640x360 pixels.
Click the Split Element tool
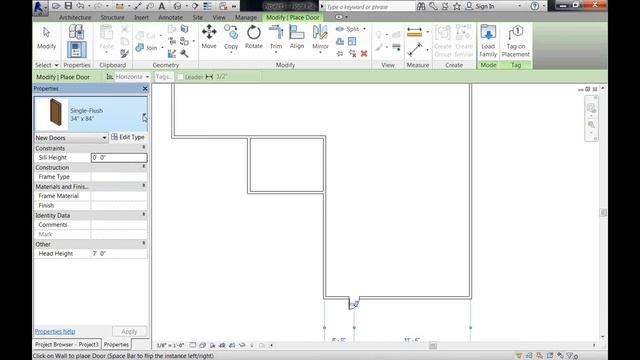pos(347,29)
